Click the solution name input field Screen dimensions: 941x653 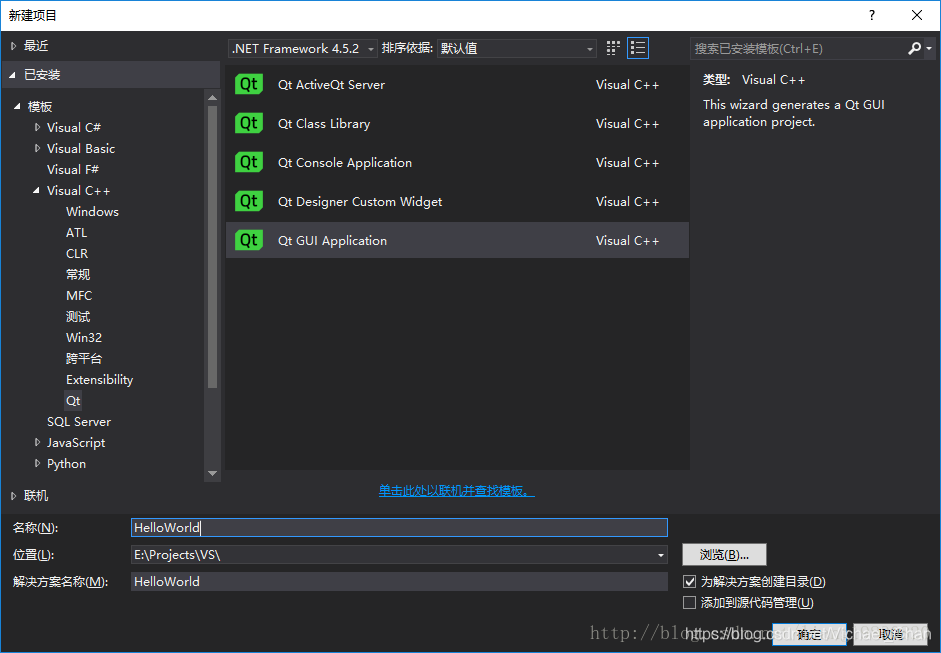399,582
